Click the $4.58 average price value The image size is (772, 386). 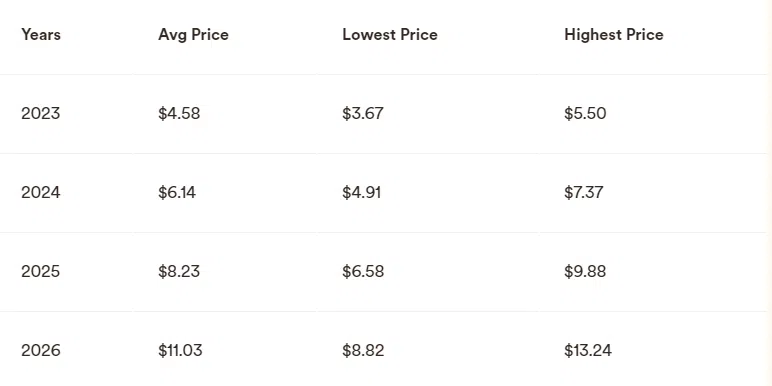tap(179, 114)
